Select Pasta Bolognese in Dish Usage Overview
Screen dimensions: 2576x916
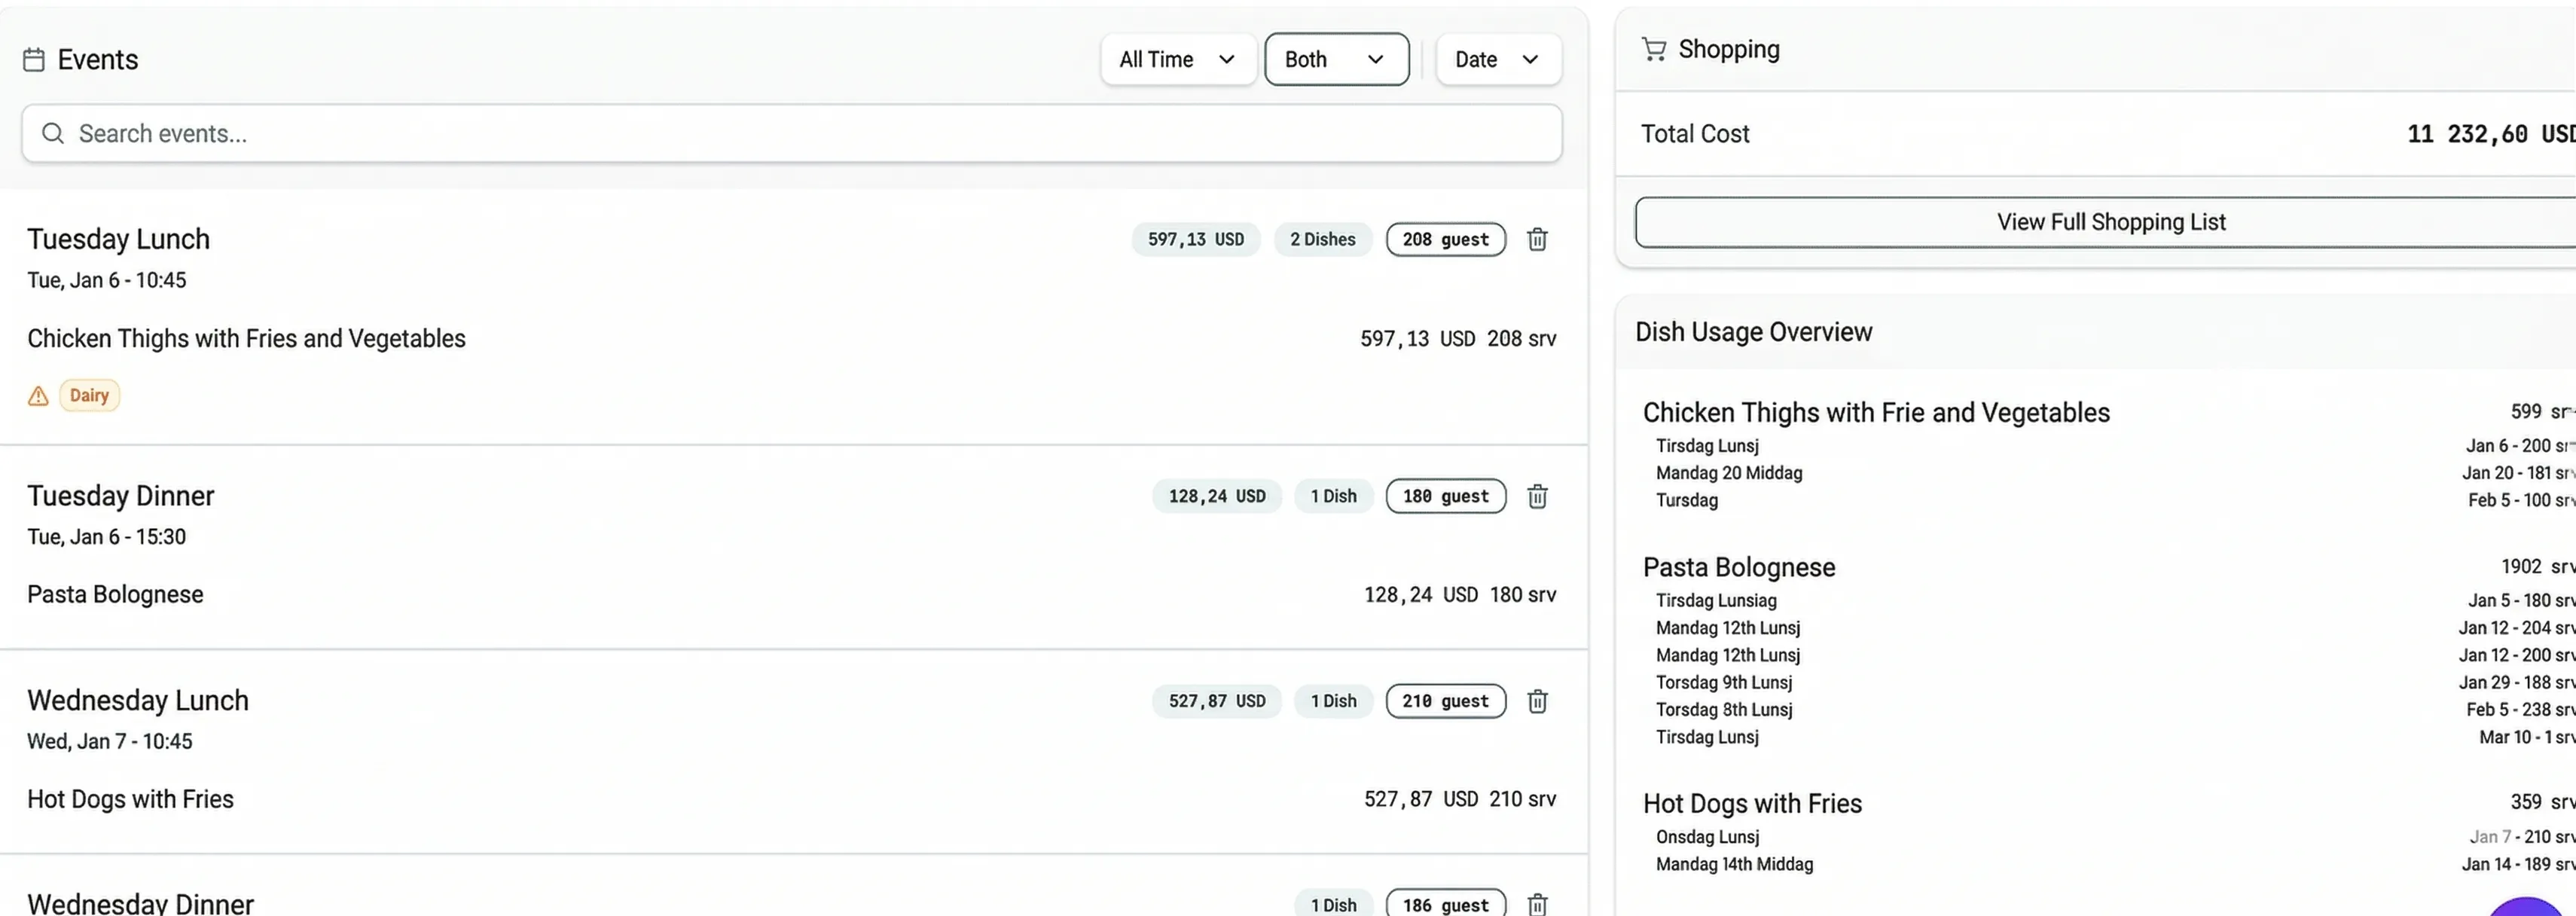coord(1738,568)
